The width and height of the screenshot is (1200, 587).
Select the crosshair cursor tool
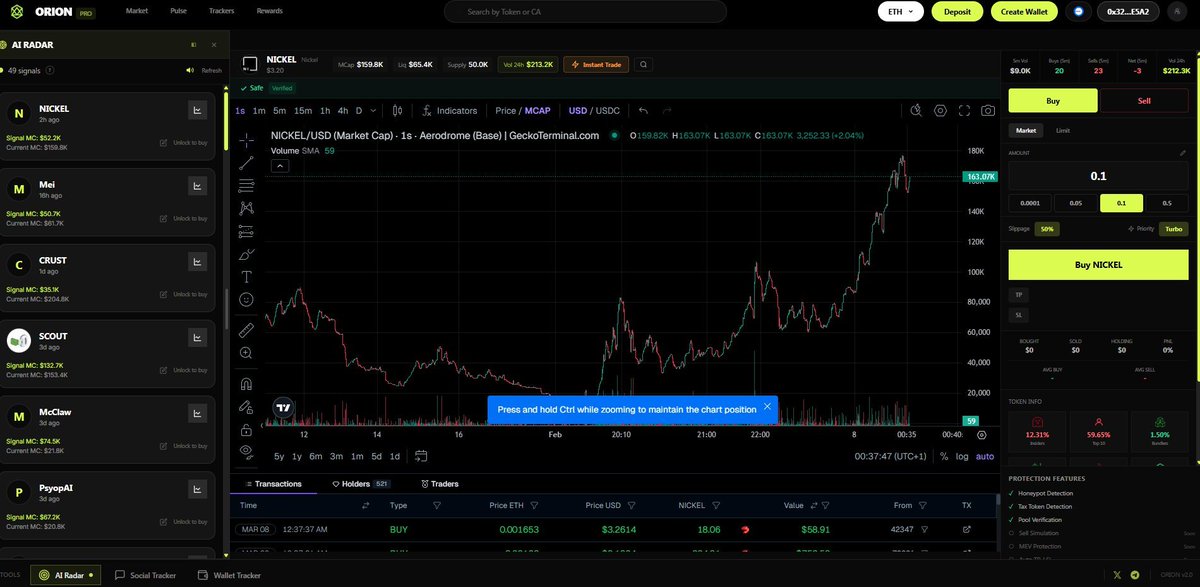pos(246,139)
